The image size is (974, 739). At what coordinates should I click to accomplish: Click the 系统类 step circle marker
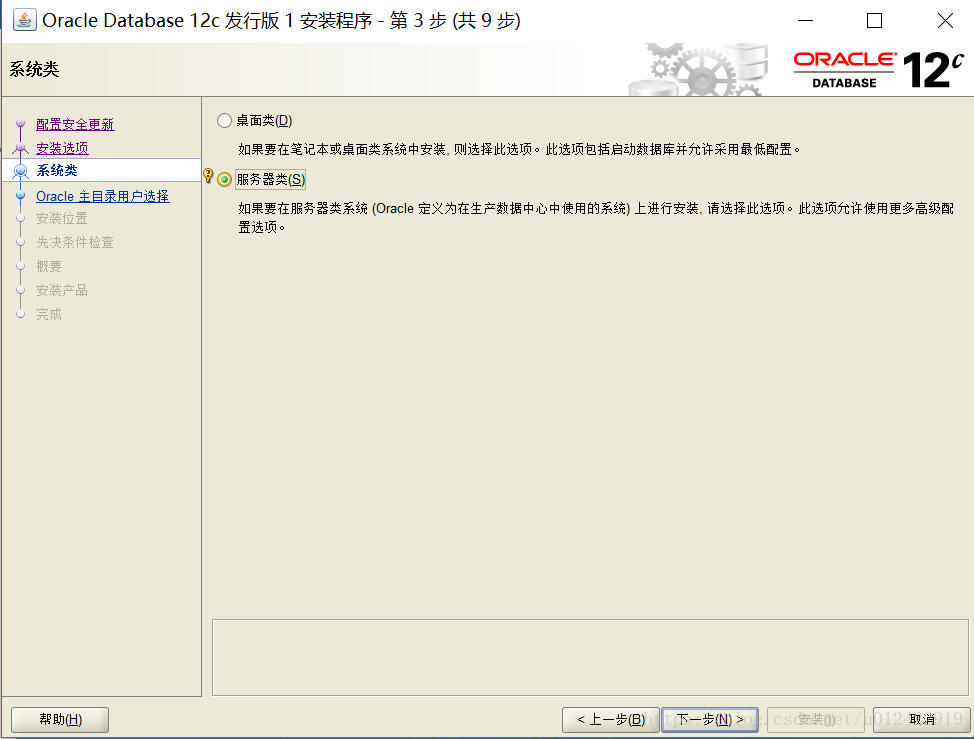pos(20,170)
